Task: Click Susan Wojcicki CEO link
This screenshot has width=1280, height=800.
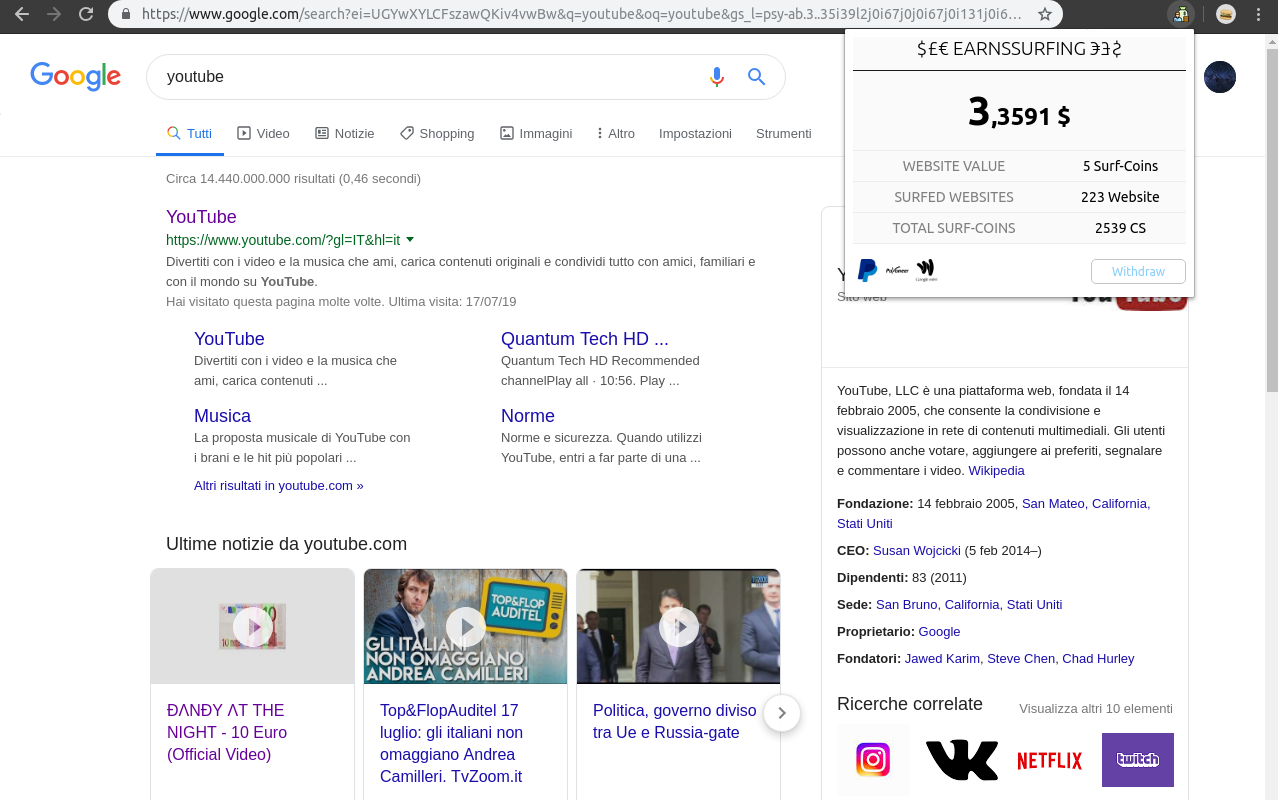Action: tap(917, 550)
